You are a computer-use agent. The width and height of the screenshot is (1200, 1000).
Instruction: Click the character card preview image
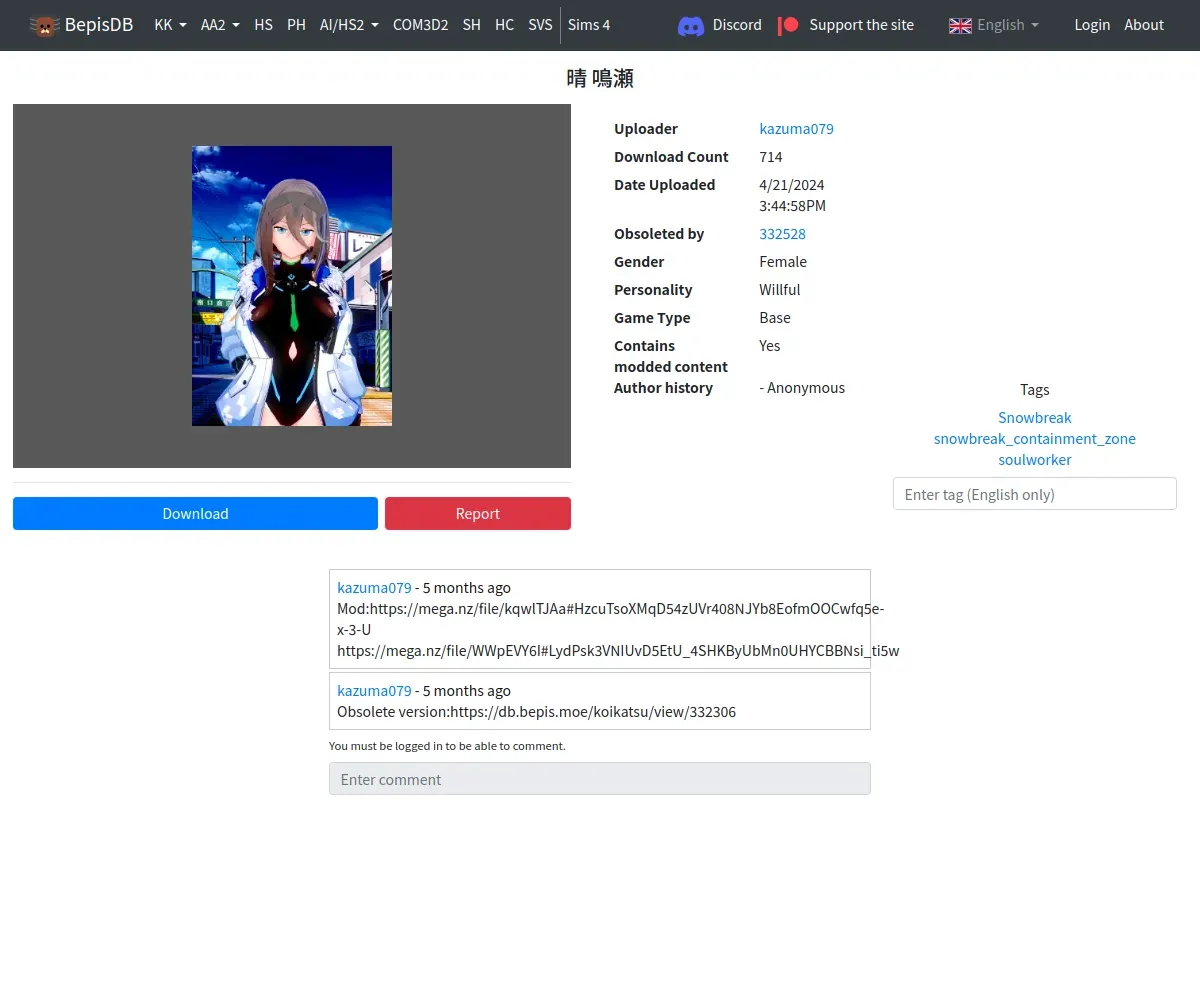[292, 286]
